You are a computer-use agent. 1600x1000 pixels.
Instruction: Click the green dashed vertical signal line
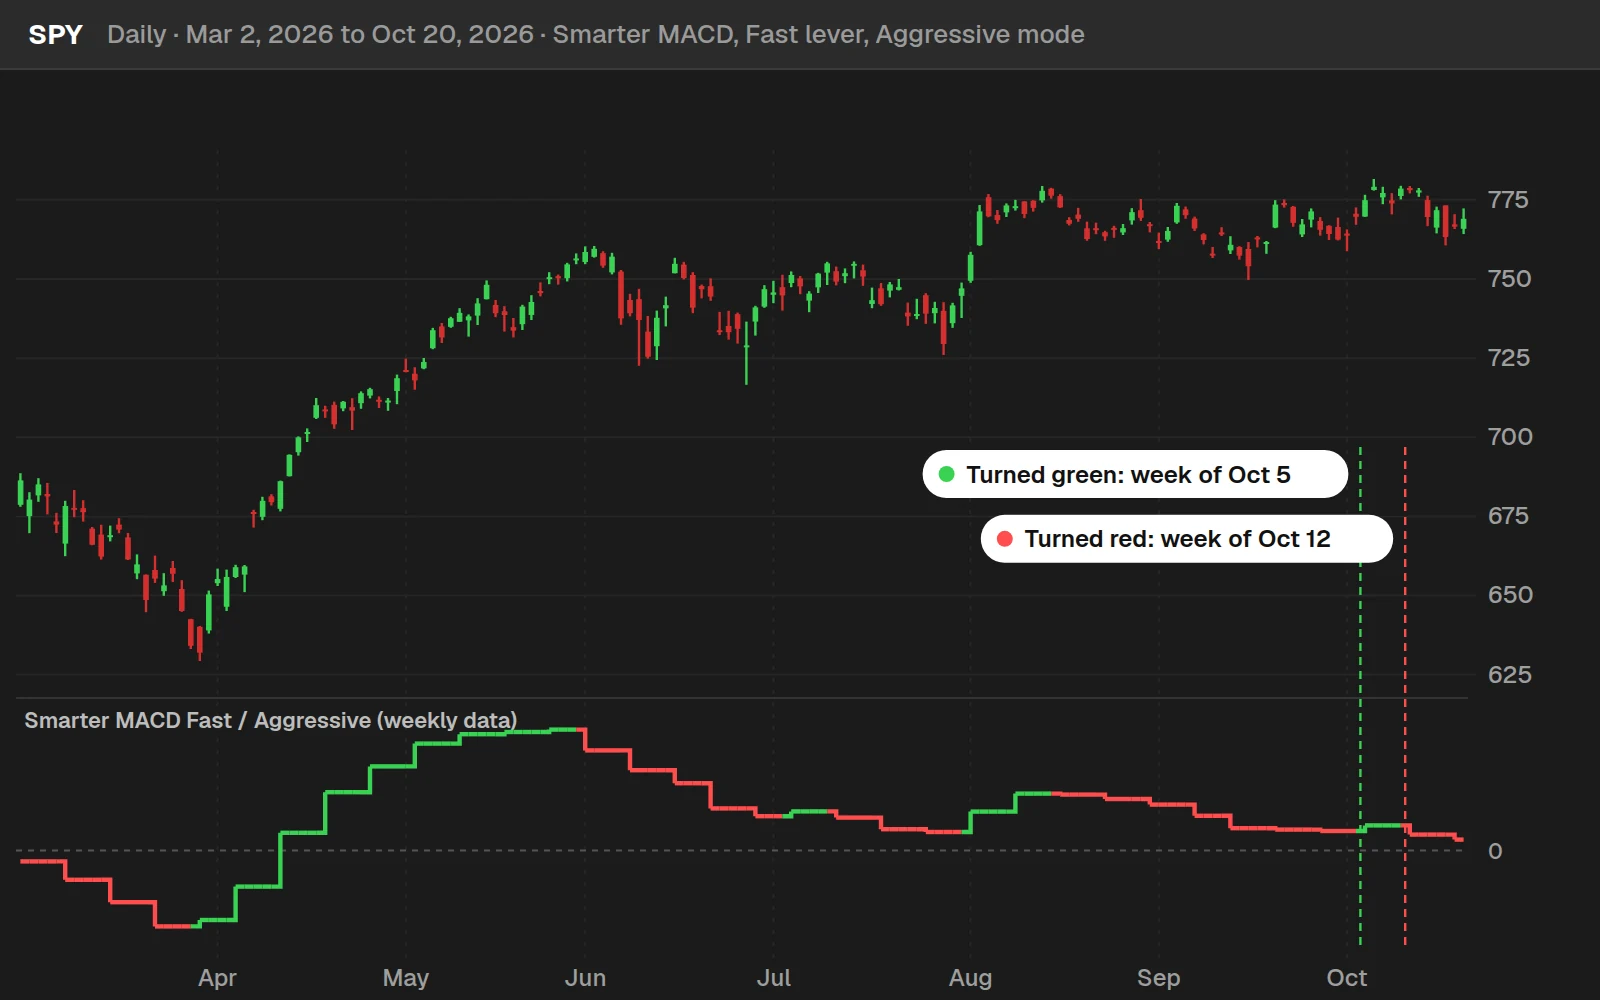1360,695
